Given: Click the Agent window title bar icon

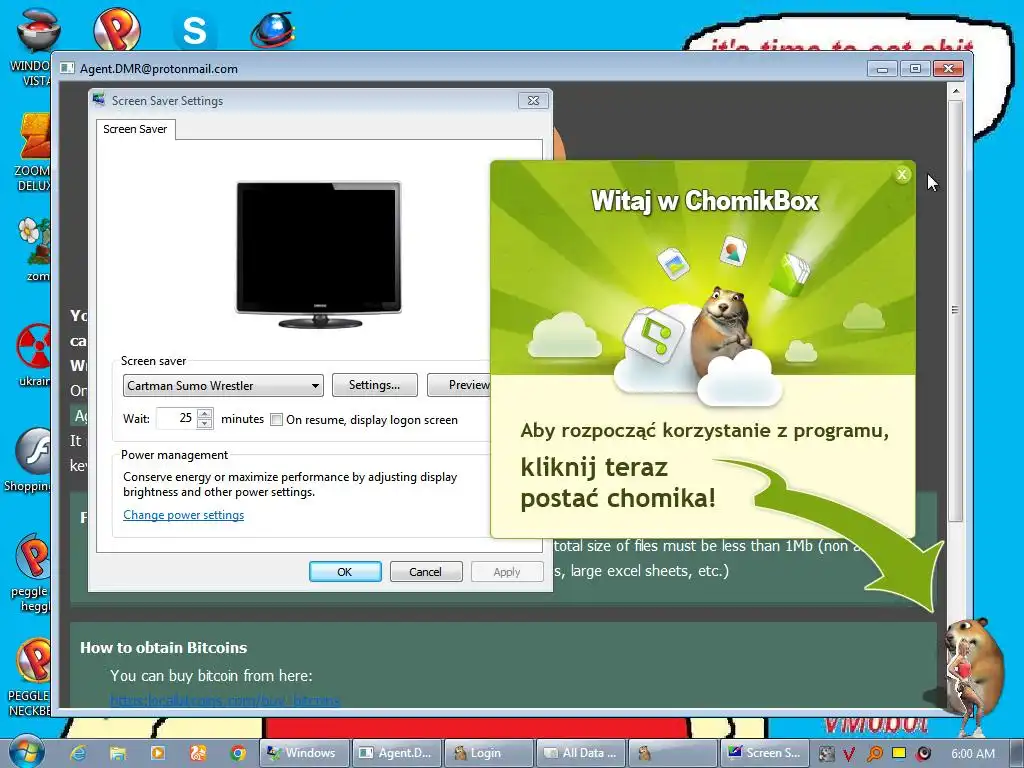Looking at the screenshot, I should tap(67, 68).
